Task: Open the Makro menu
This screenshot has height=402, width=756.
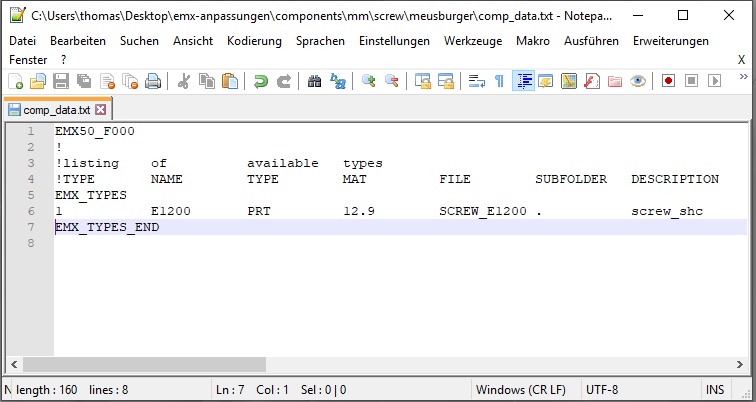Action: pos(533,41)
